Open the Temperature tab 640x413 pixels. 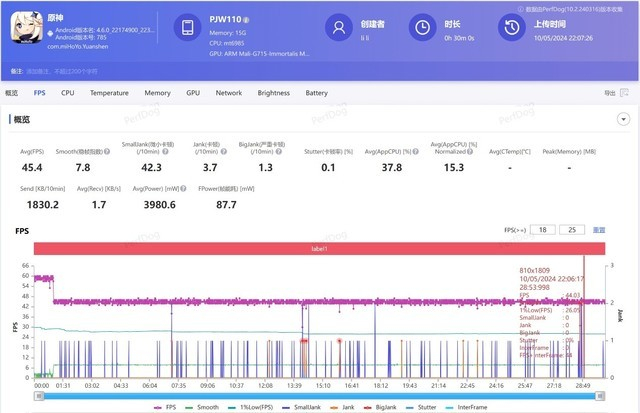[x=109, y=93]
